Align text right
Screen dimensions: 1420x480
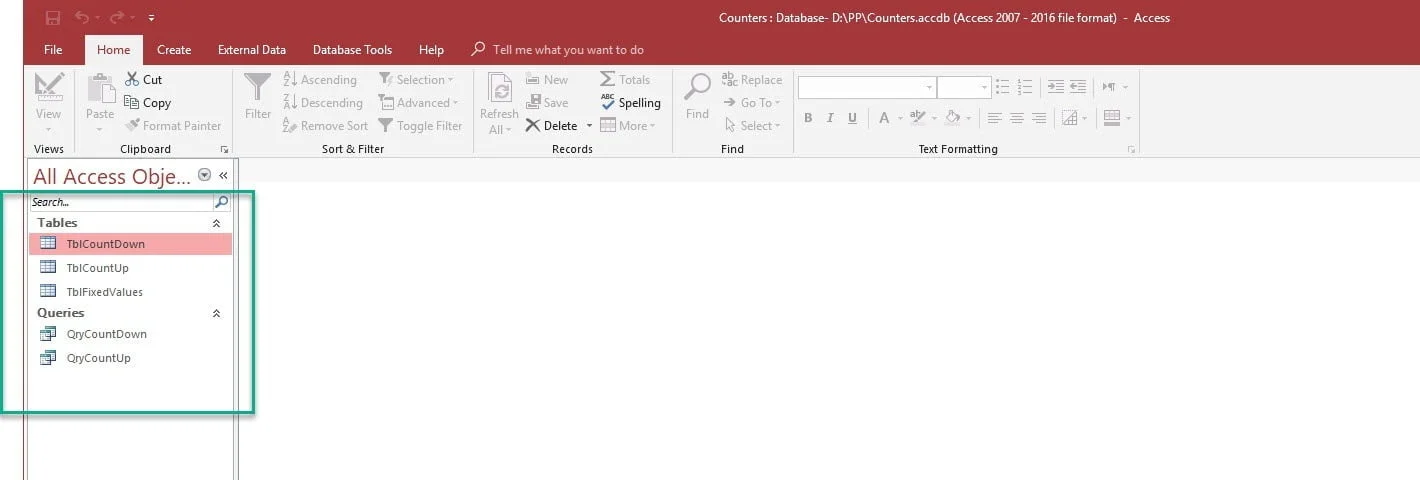pyautogui.click(x=1039, y=118)
